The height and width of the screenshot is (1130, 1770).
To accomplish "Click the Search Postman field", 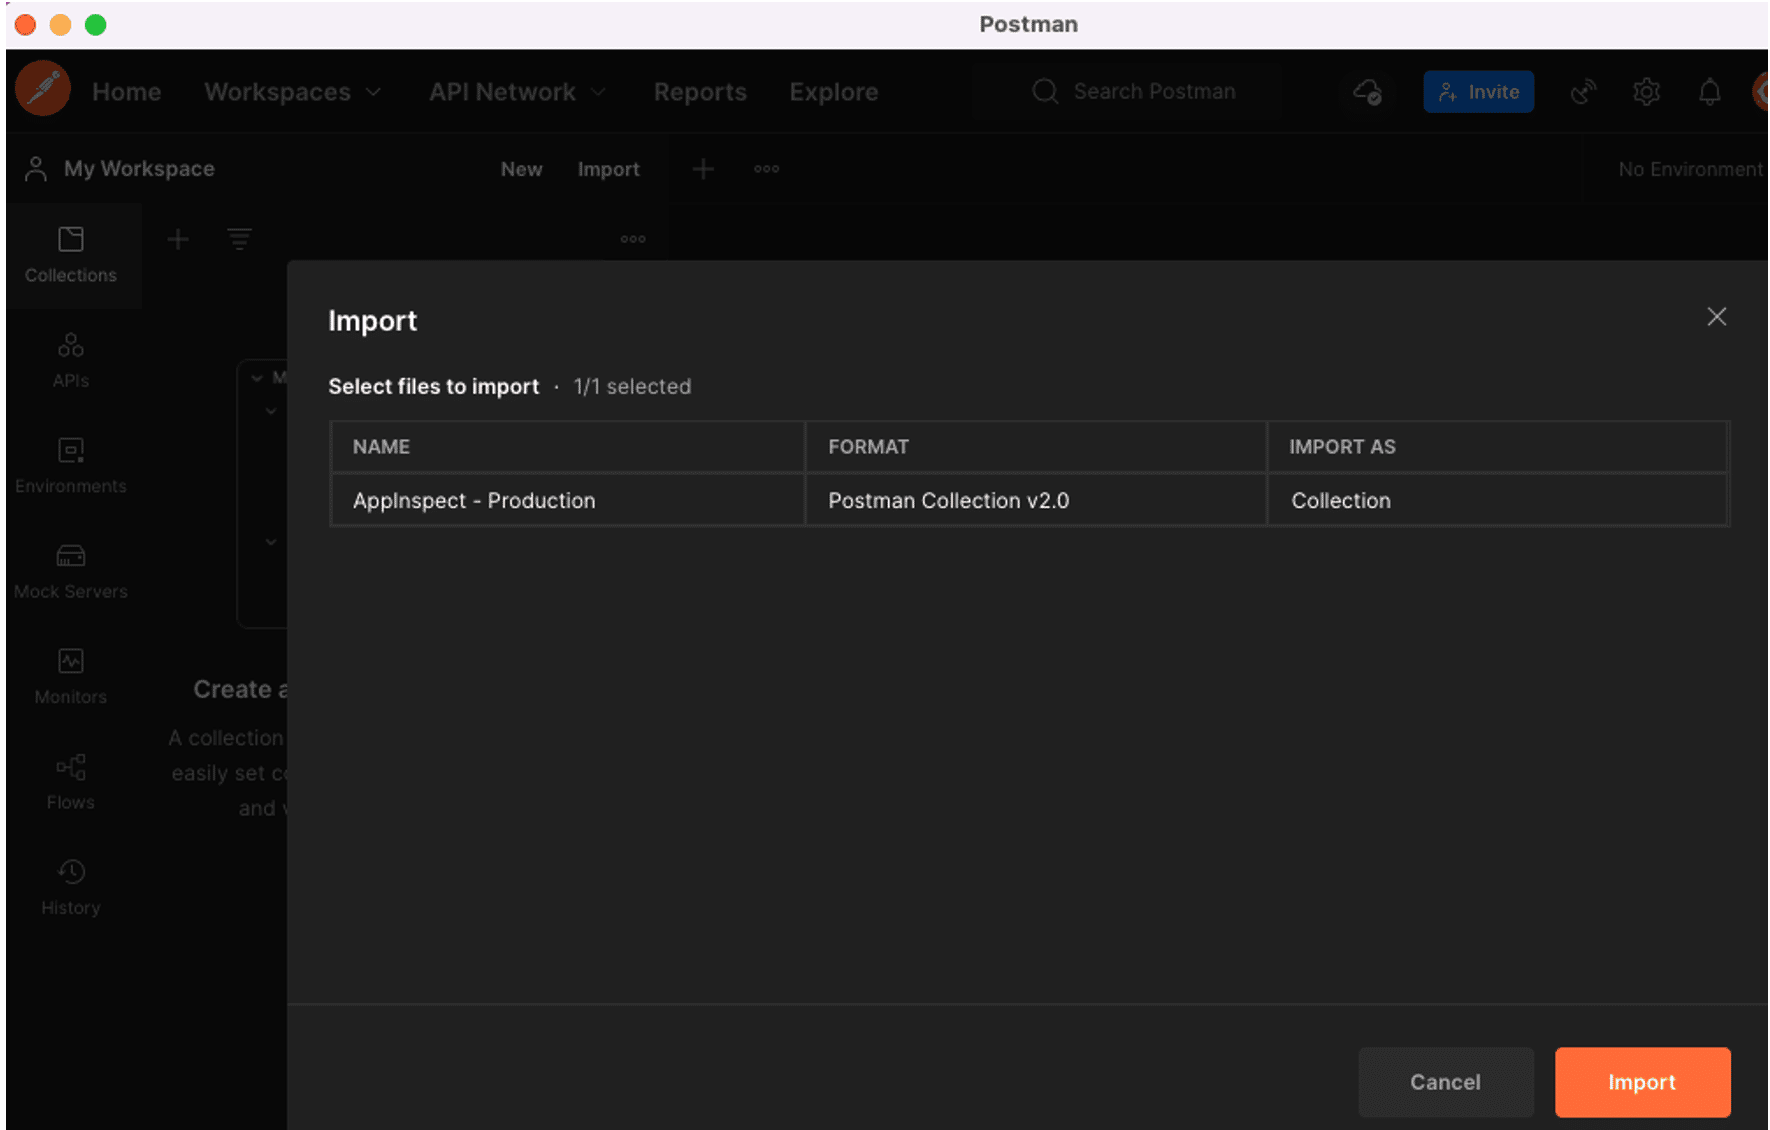I will (1126, 91).
